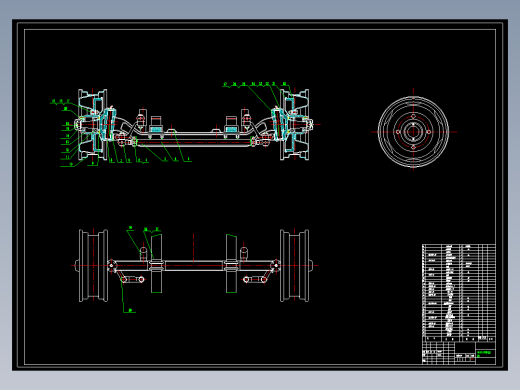This screenshot has height=390, width=520.
Task: Click the green drawing title text in the title block
Action: 484,353
